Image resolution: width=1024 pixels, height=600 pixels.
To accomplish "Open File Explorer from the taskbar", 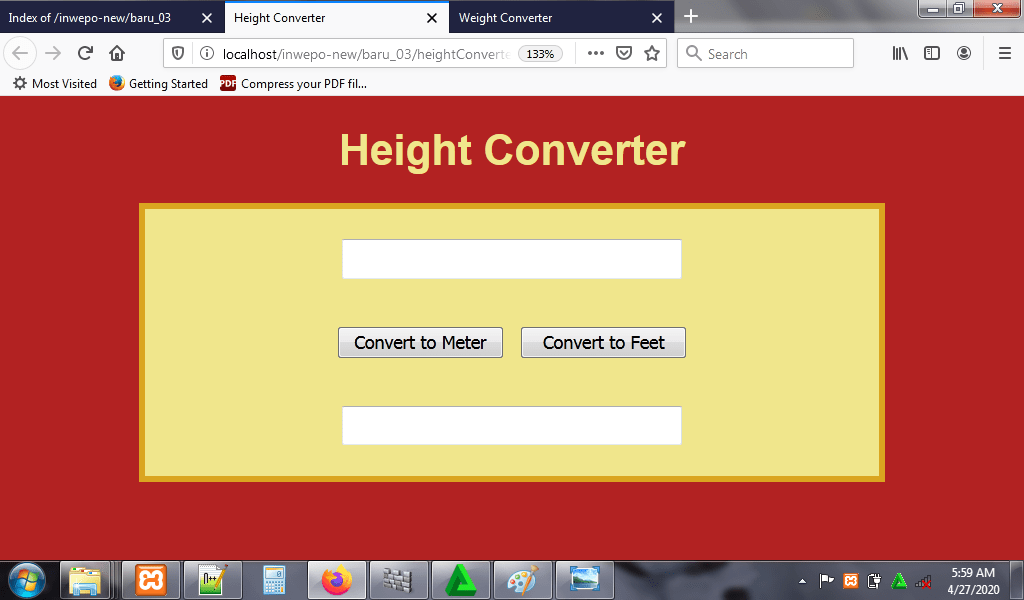I will tap(85, 580).
